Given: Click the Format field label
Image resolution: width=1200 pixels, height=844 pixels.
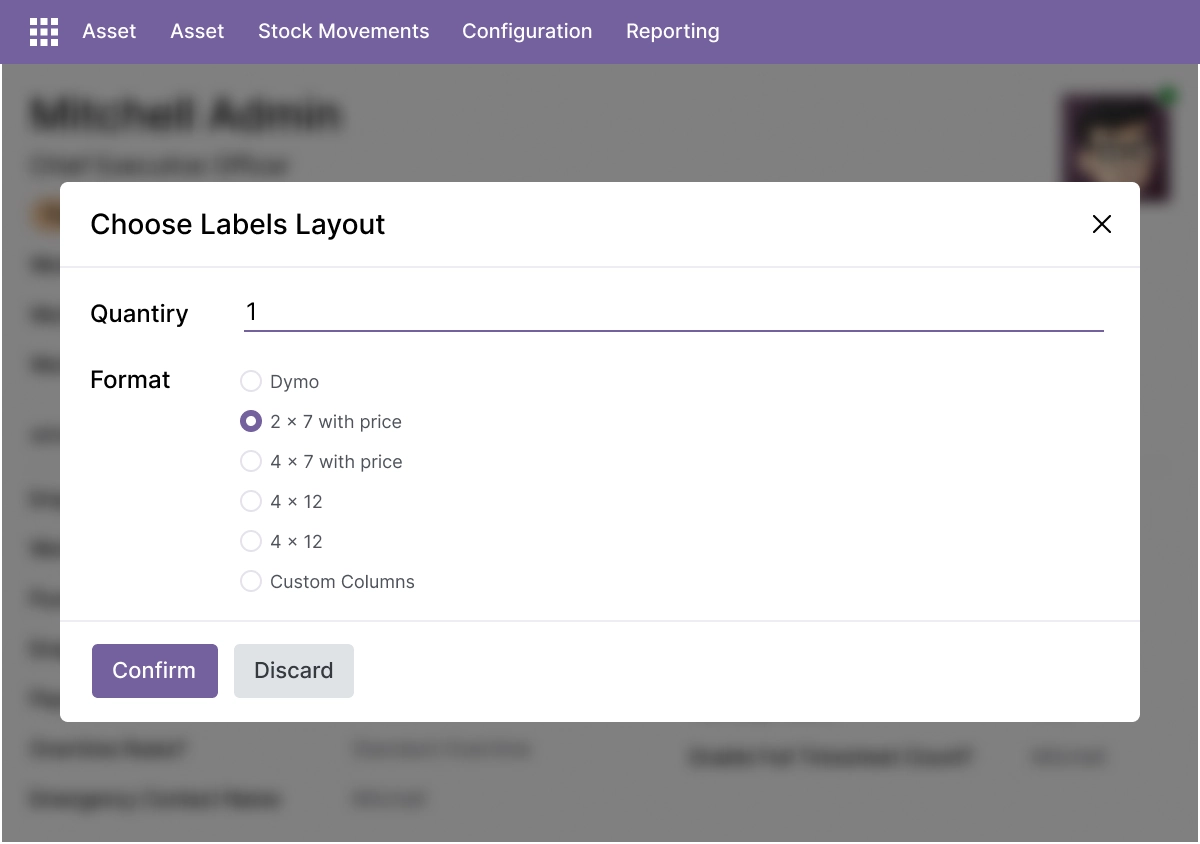Looking at the screenshot, I should click(x=130, y=380).
